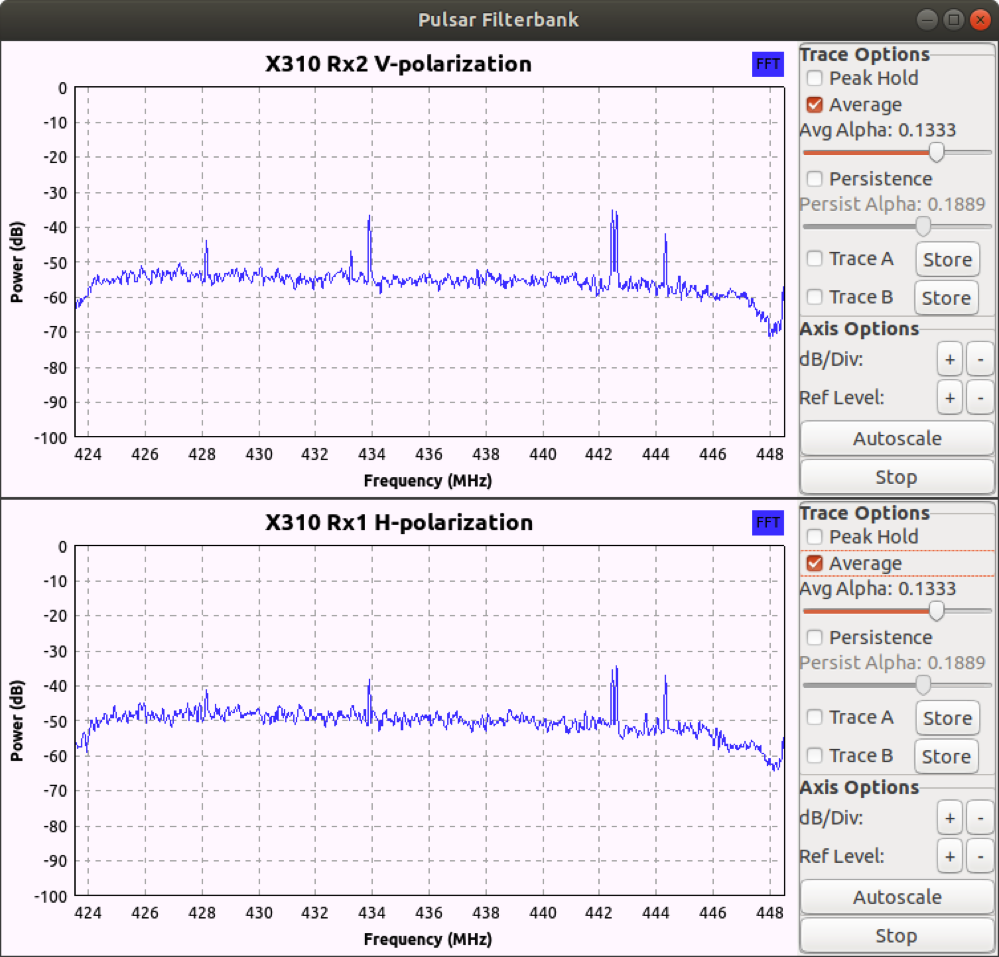
Task: Click the Persist Alpha slider handle for H-polarization
Action: coord(923,684)
